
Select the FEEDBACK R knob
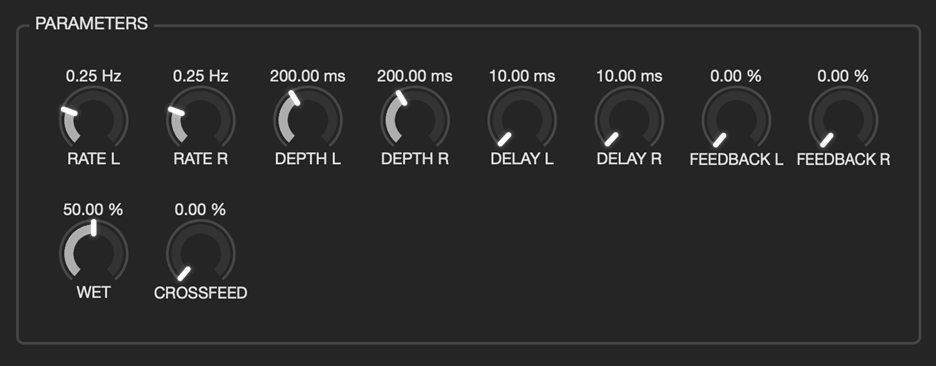tap(843, 119)
